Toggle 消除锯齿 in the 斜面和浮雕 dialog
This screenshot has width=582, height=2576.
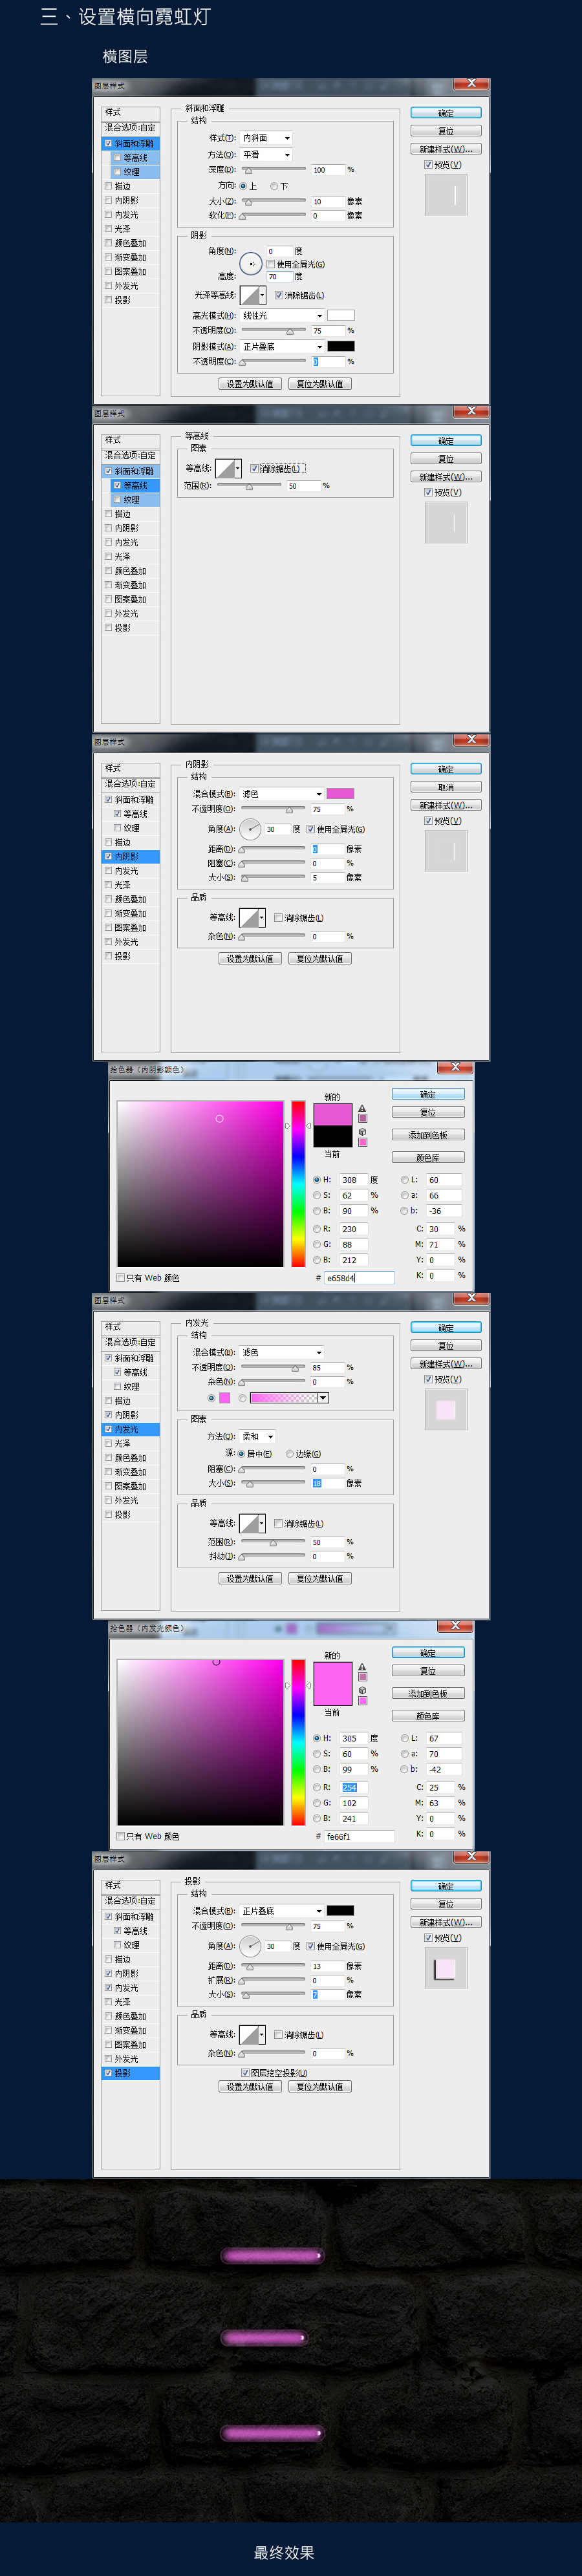[279, 295]
